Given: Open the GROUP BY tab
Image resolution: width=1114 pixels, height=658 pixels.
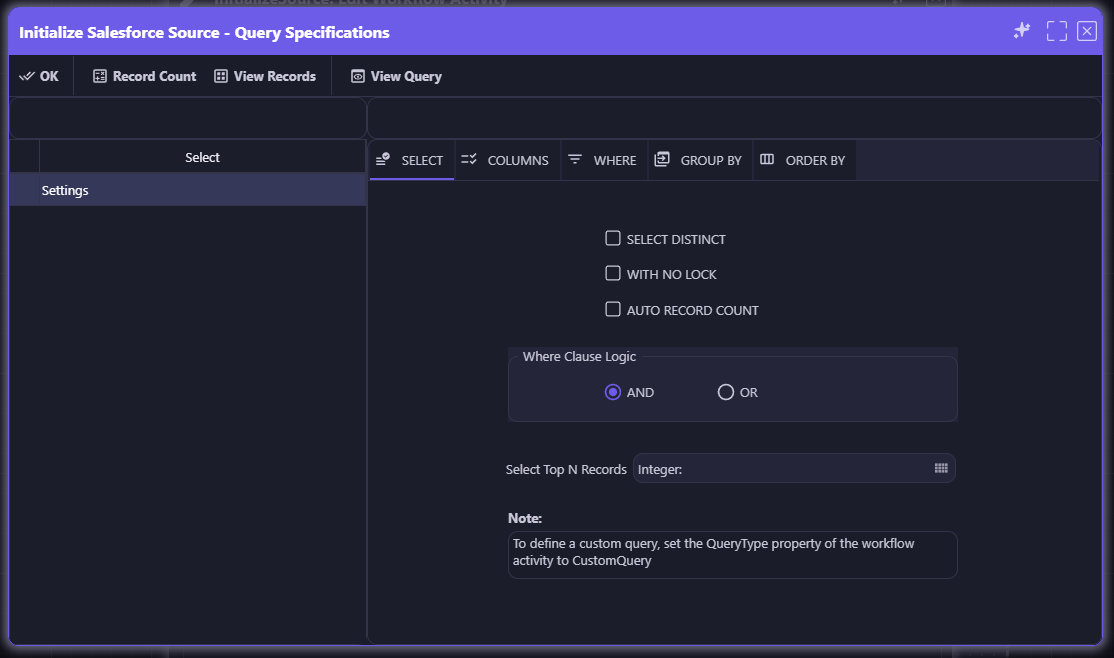Looking at the screenshot, I should 700,160.
